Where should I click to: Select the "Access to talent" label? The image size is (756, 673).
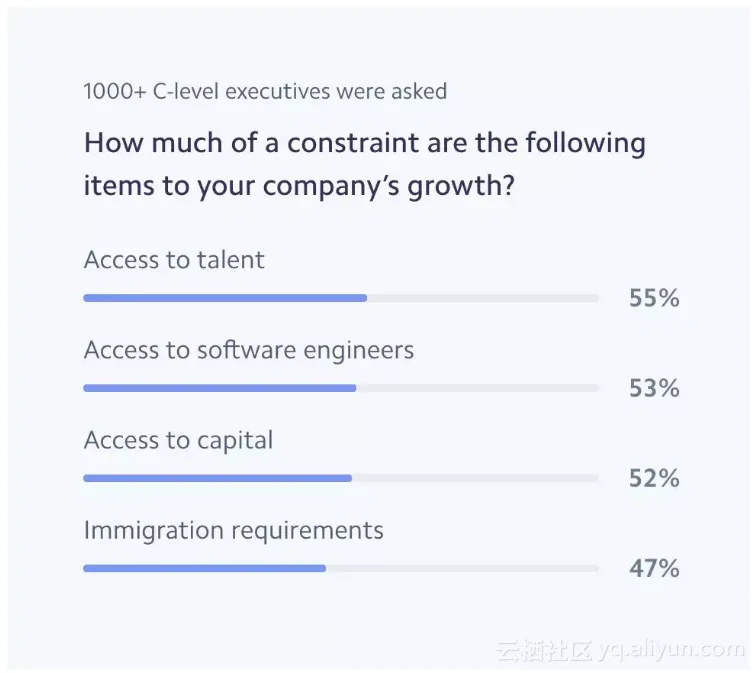(x=174, y=260)
